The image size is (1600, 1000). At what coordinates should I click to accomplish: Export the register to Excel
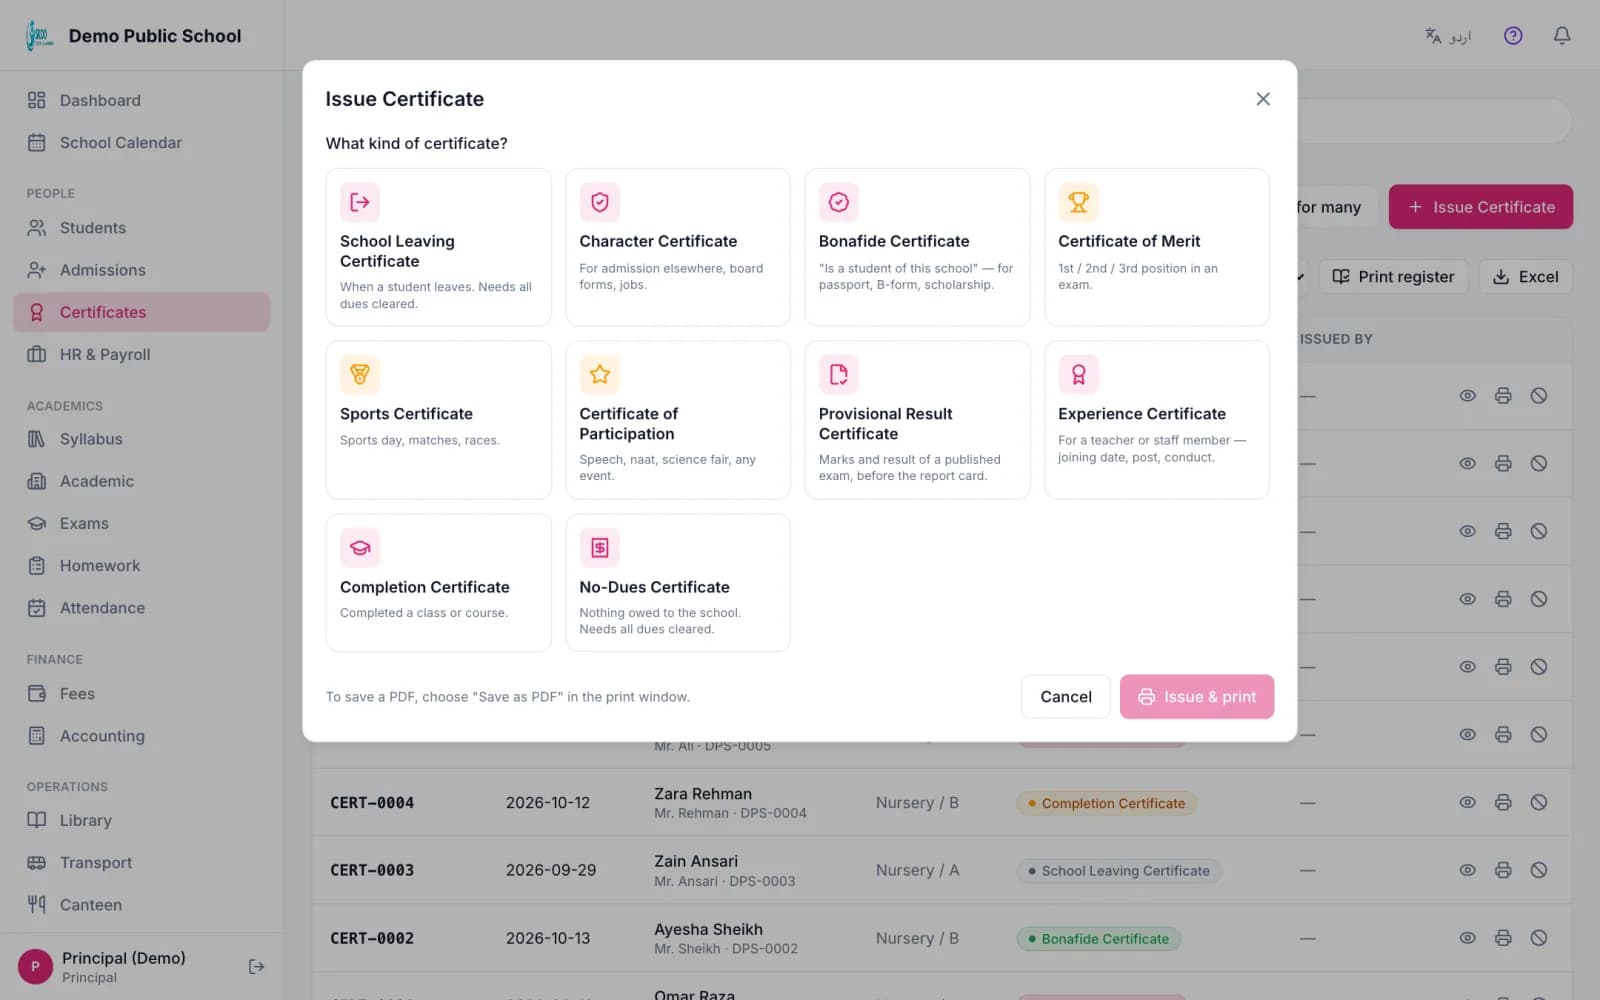coord(1526,277)
